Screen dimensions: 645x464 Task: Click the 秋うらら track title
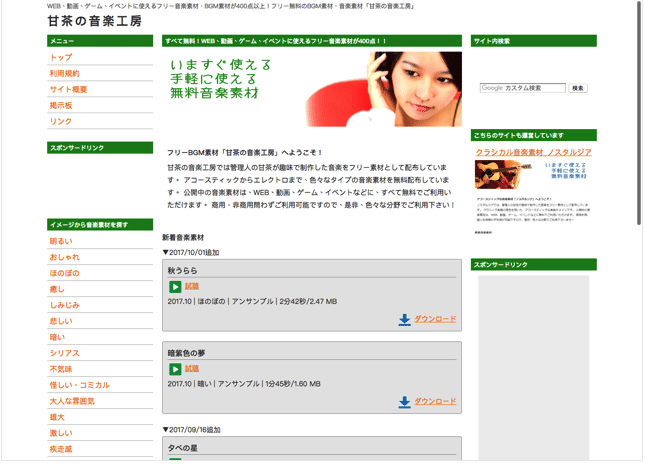[182, 271]
